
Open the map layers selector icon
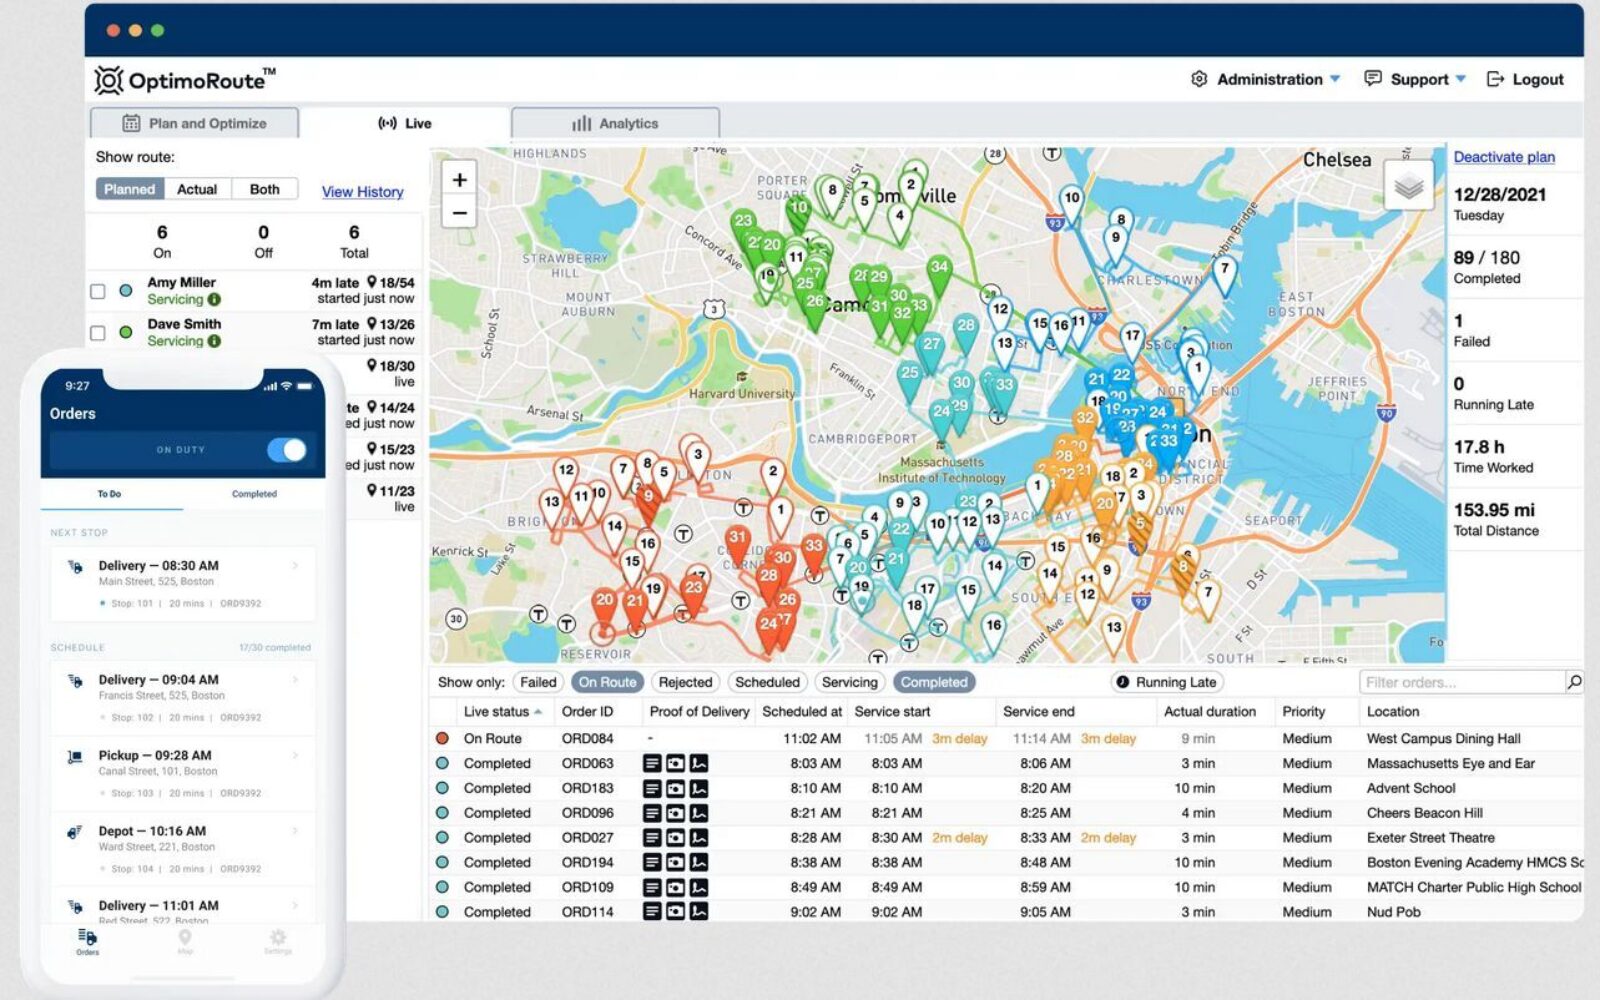1408,186
